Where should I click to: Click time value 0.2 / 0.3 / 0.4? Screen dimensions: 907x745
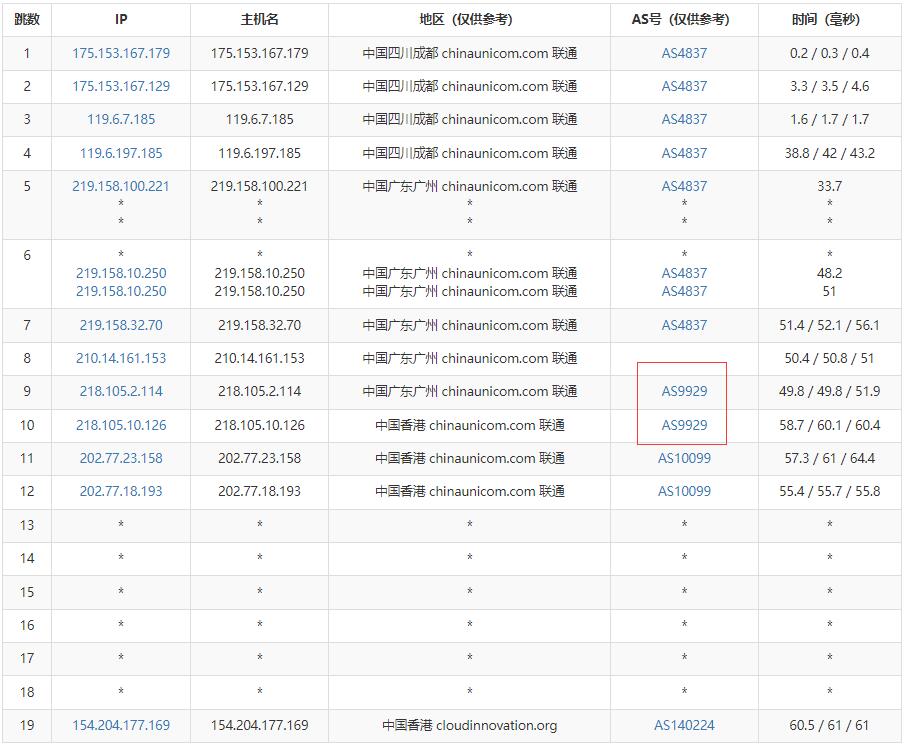pyautogui.click(x=829, y=53)
